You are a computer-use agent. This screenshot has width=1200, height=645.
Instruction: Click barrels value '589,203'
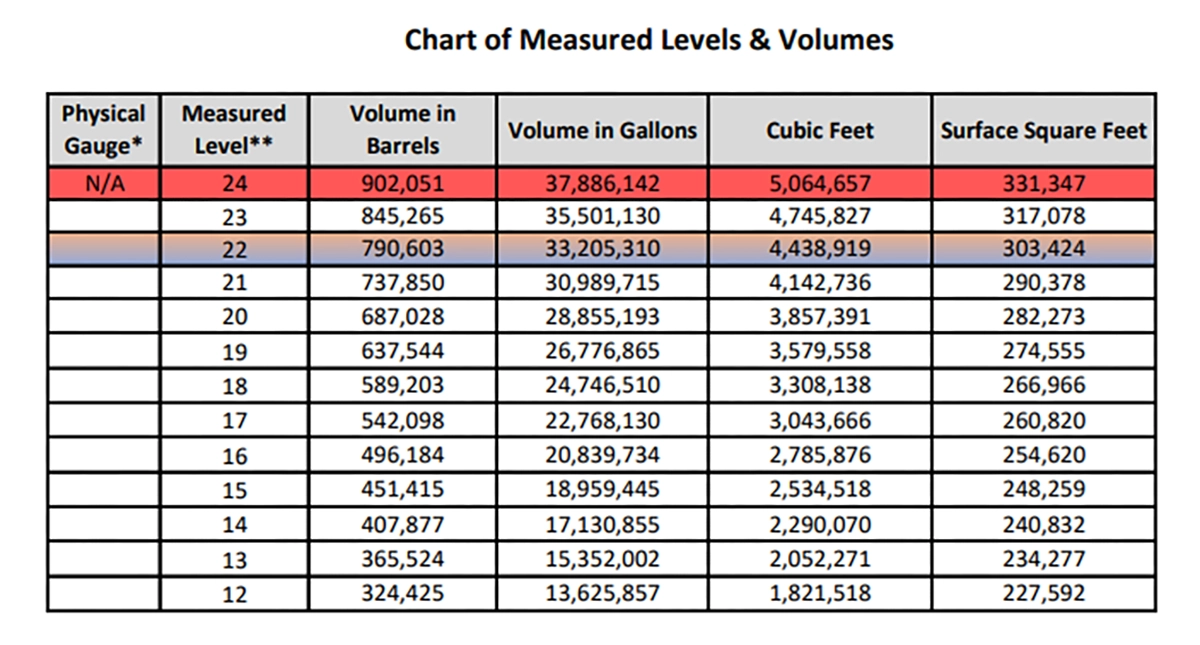[402, 386]
